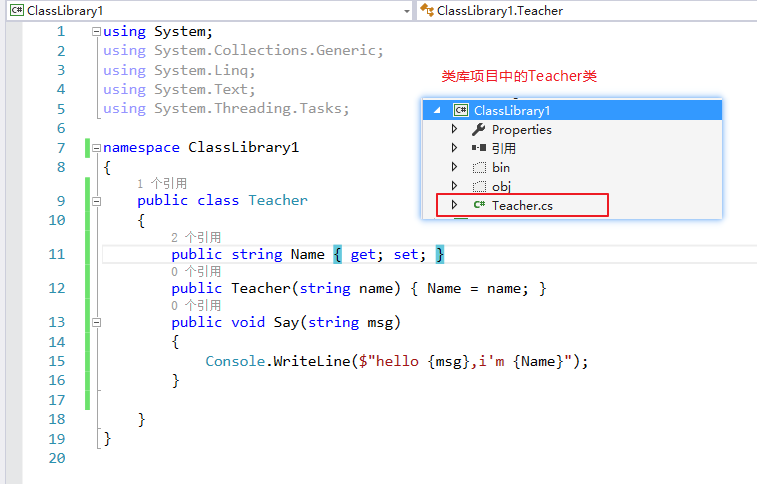
Task: Click the C# file icon beside Teacher.cs
Action: tap(479, 205)
